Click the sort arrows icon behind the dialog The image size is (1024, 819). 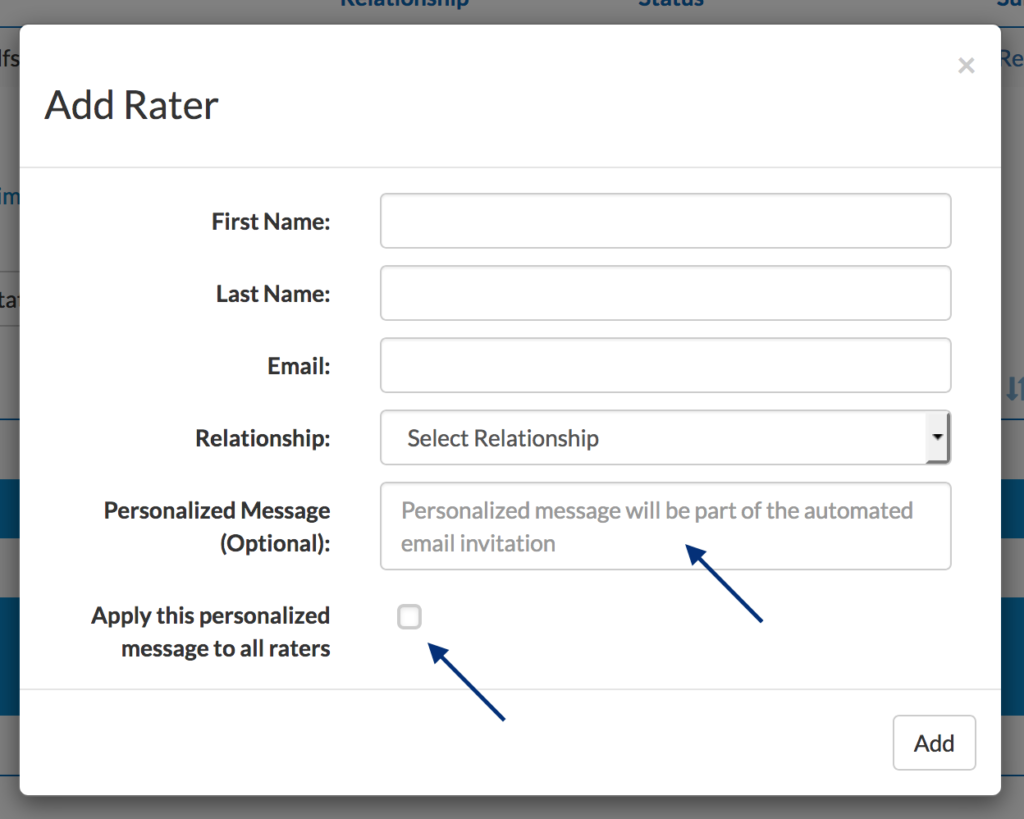(1014, 389)
